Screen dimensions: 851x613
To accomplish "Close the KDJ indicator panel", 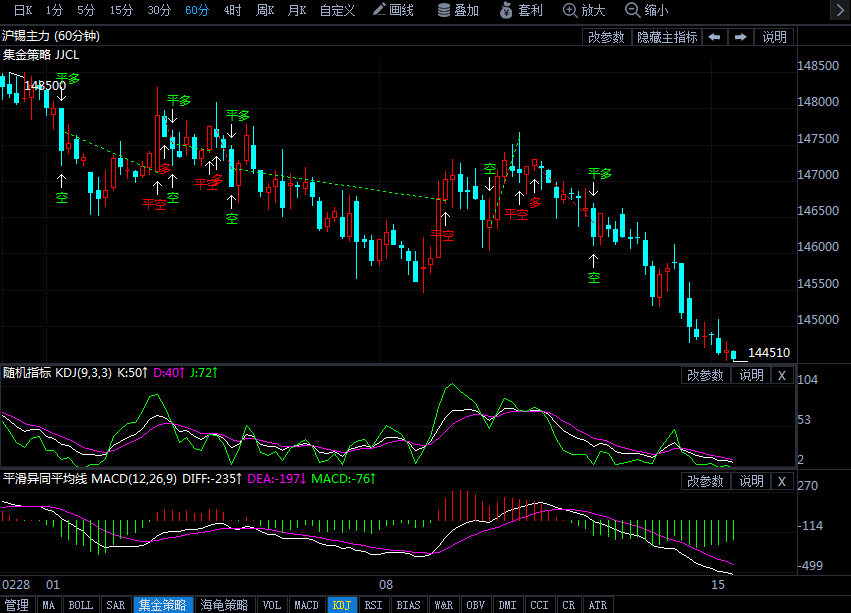I will 782,375.
